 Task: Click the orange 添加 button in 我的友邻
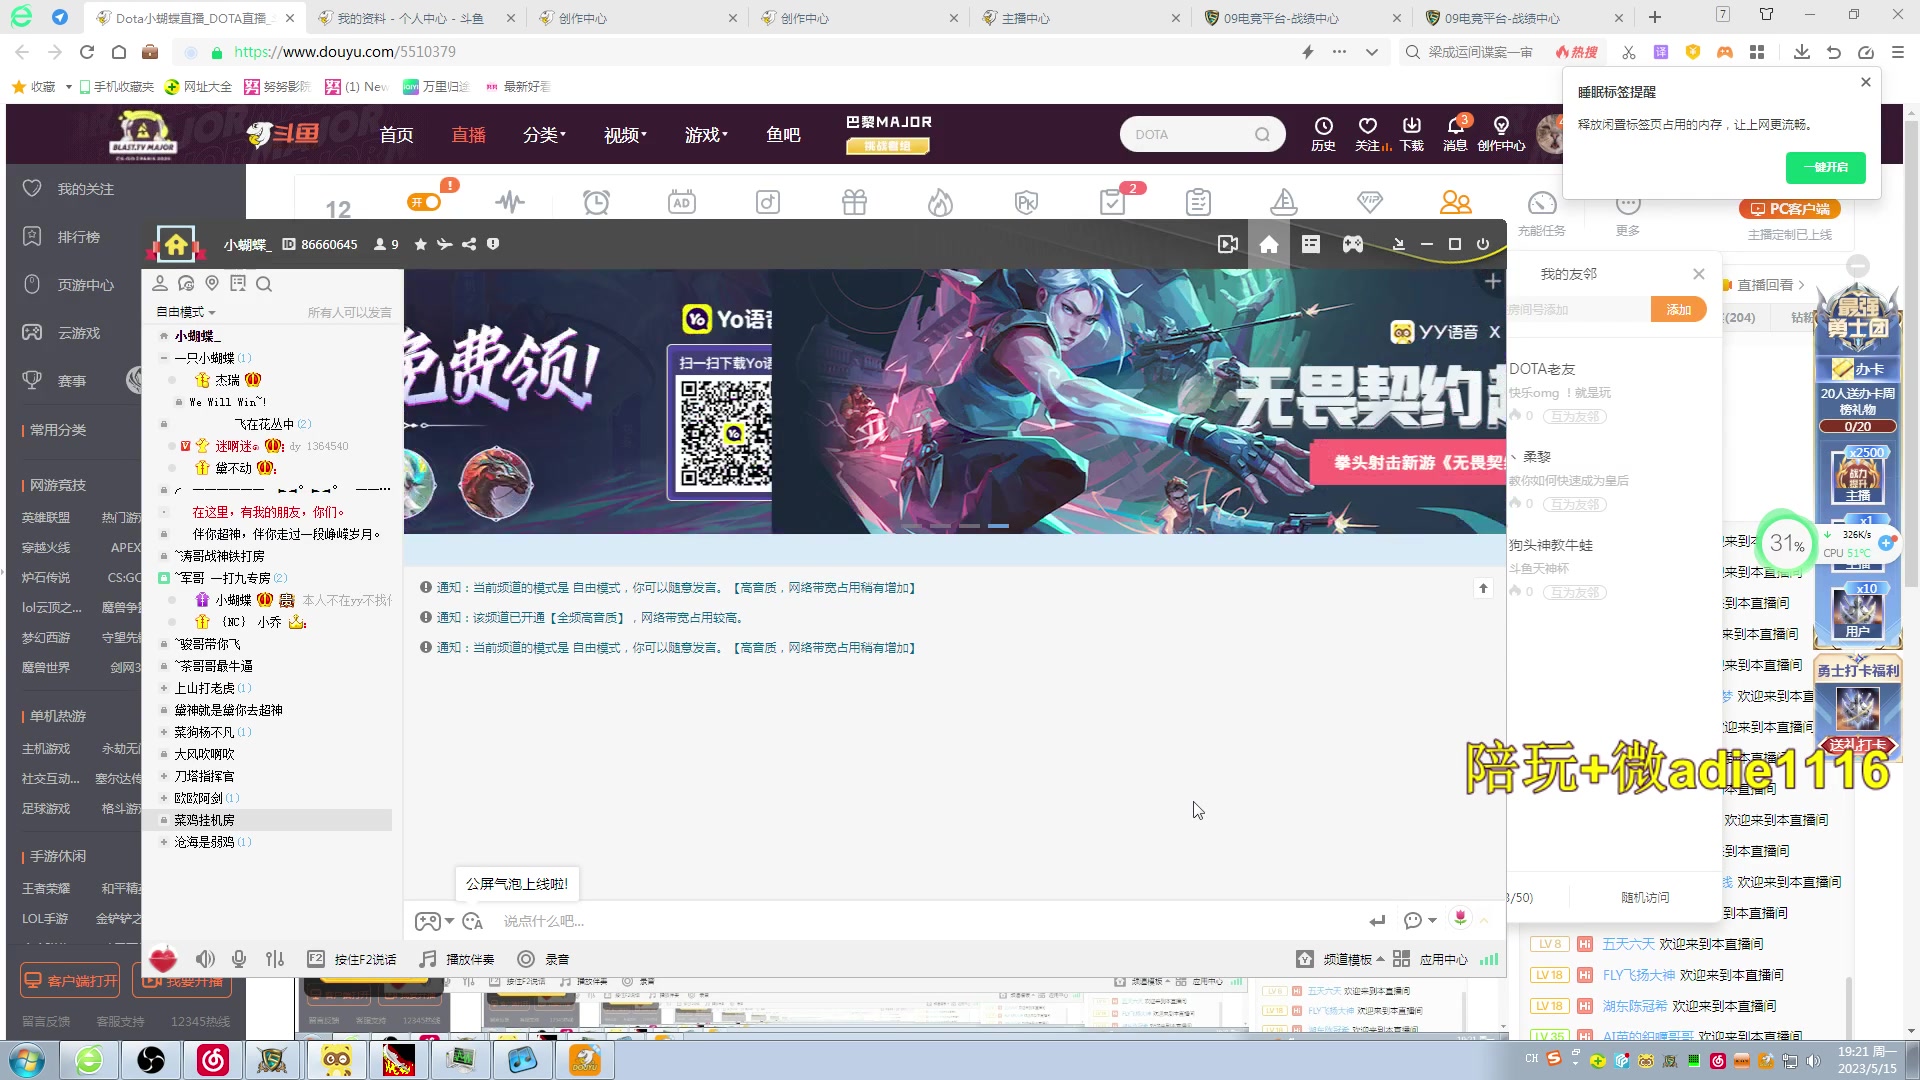click(x=1678, y=310)
